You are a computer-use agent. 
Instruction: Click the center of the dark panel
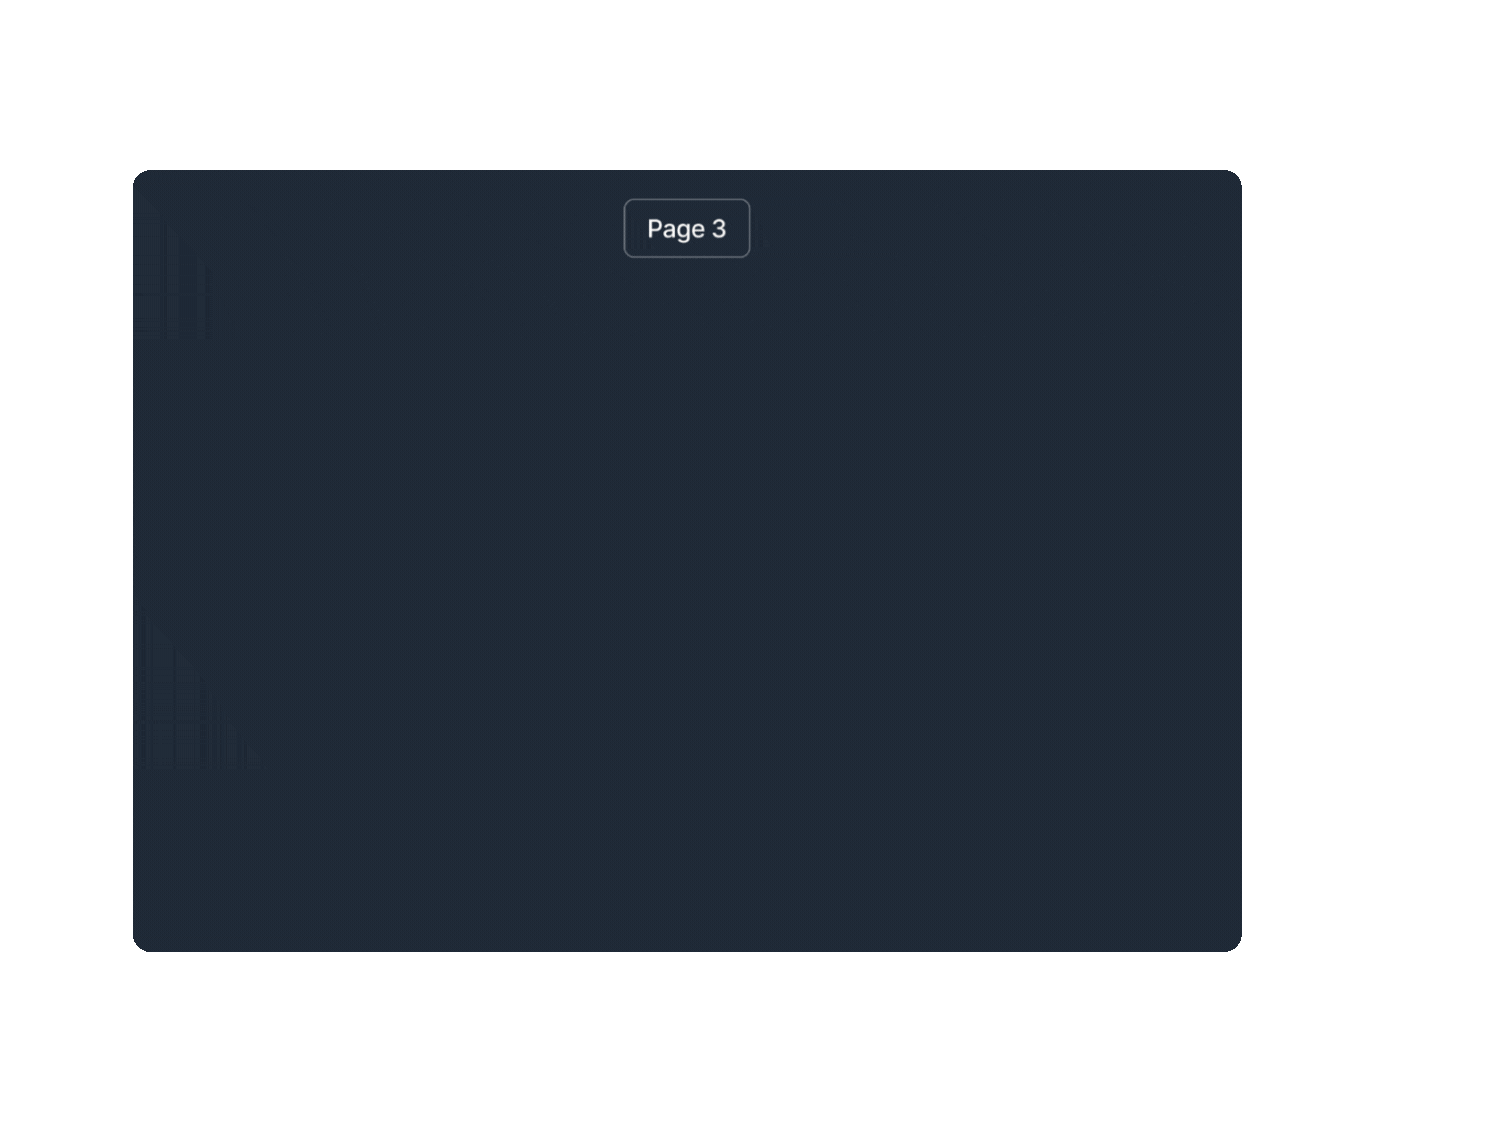point(687,561)
